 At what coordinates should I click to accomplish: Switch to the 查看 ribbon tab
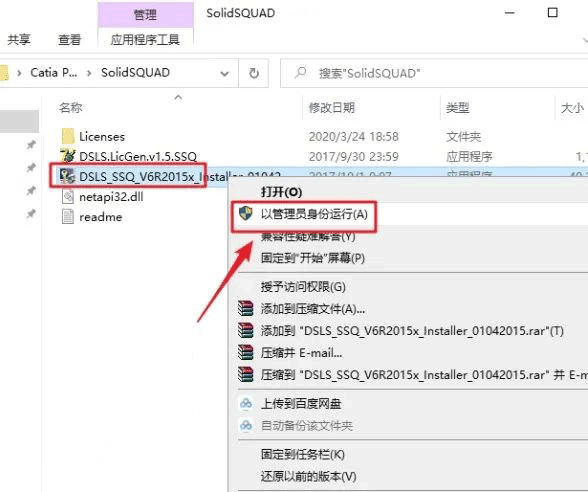point(70,39)
